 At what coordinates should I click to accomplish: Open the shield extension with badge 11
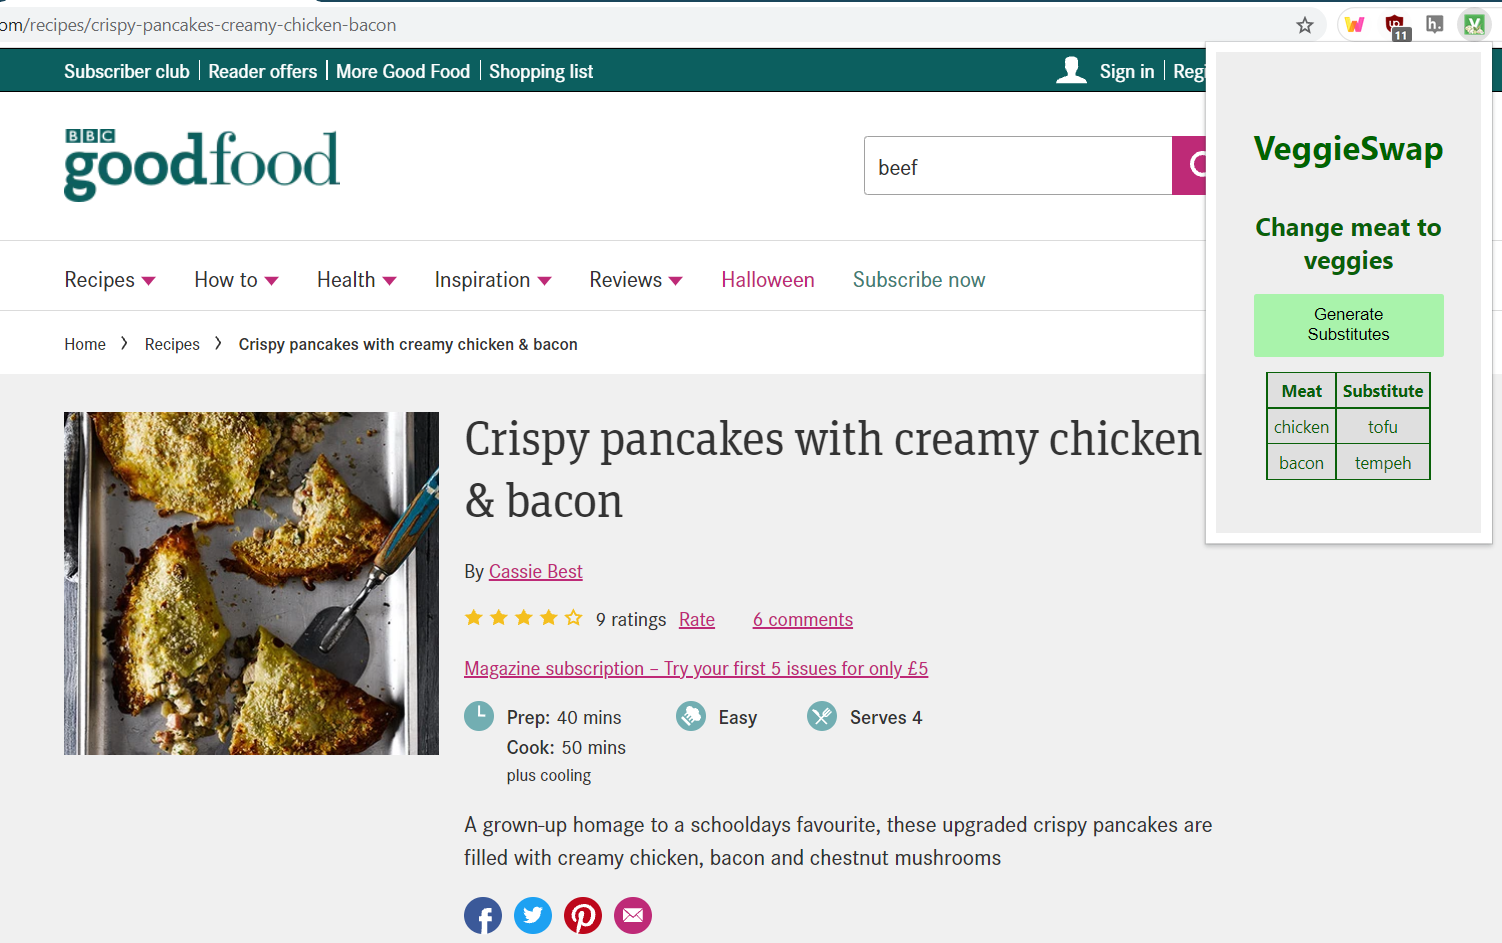tap(1396, 27)
